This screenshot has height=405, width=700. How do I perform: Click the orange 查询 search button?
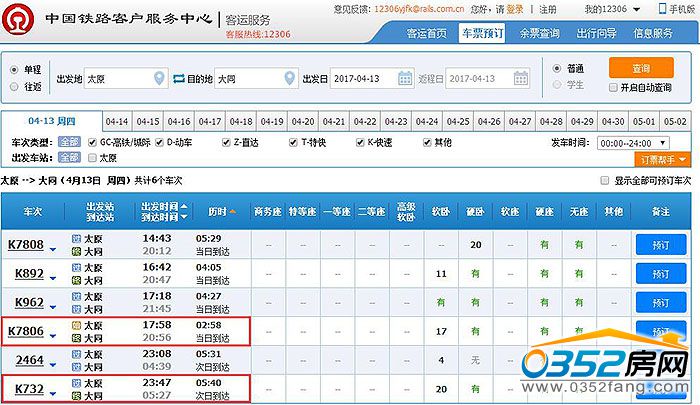[641, 68]
